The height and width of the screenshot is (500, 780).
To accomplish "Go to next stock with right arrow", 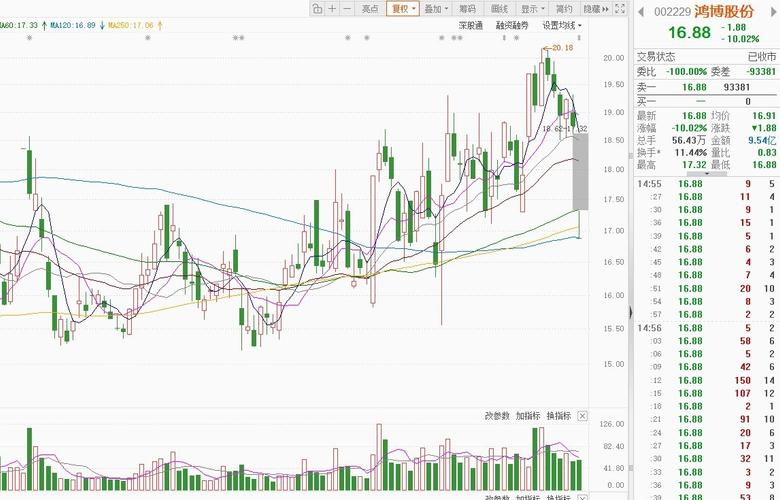I will click(774, 11).
